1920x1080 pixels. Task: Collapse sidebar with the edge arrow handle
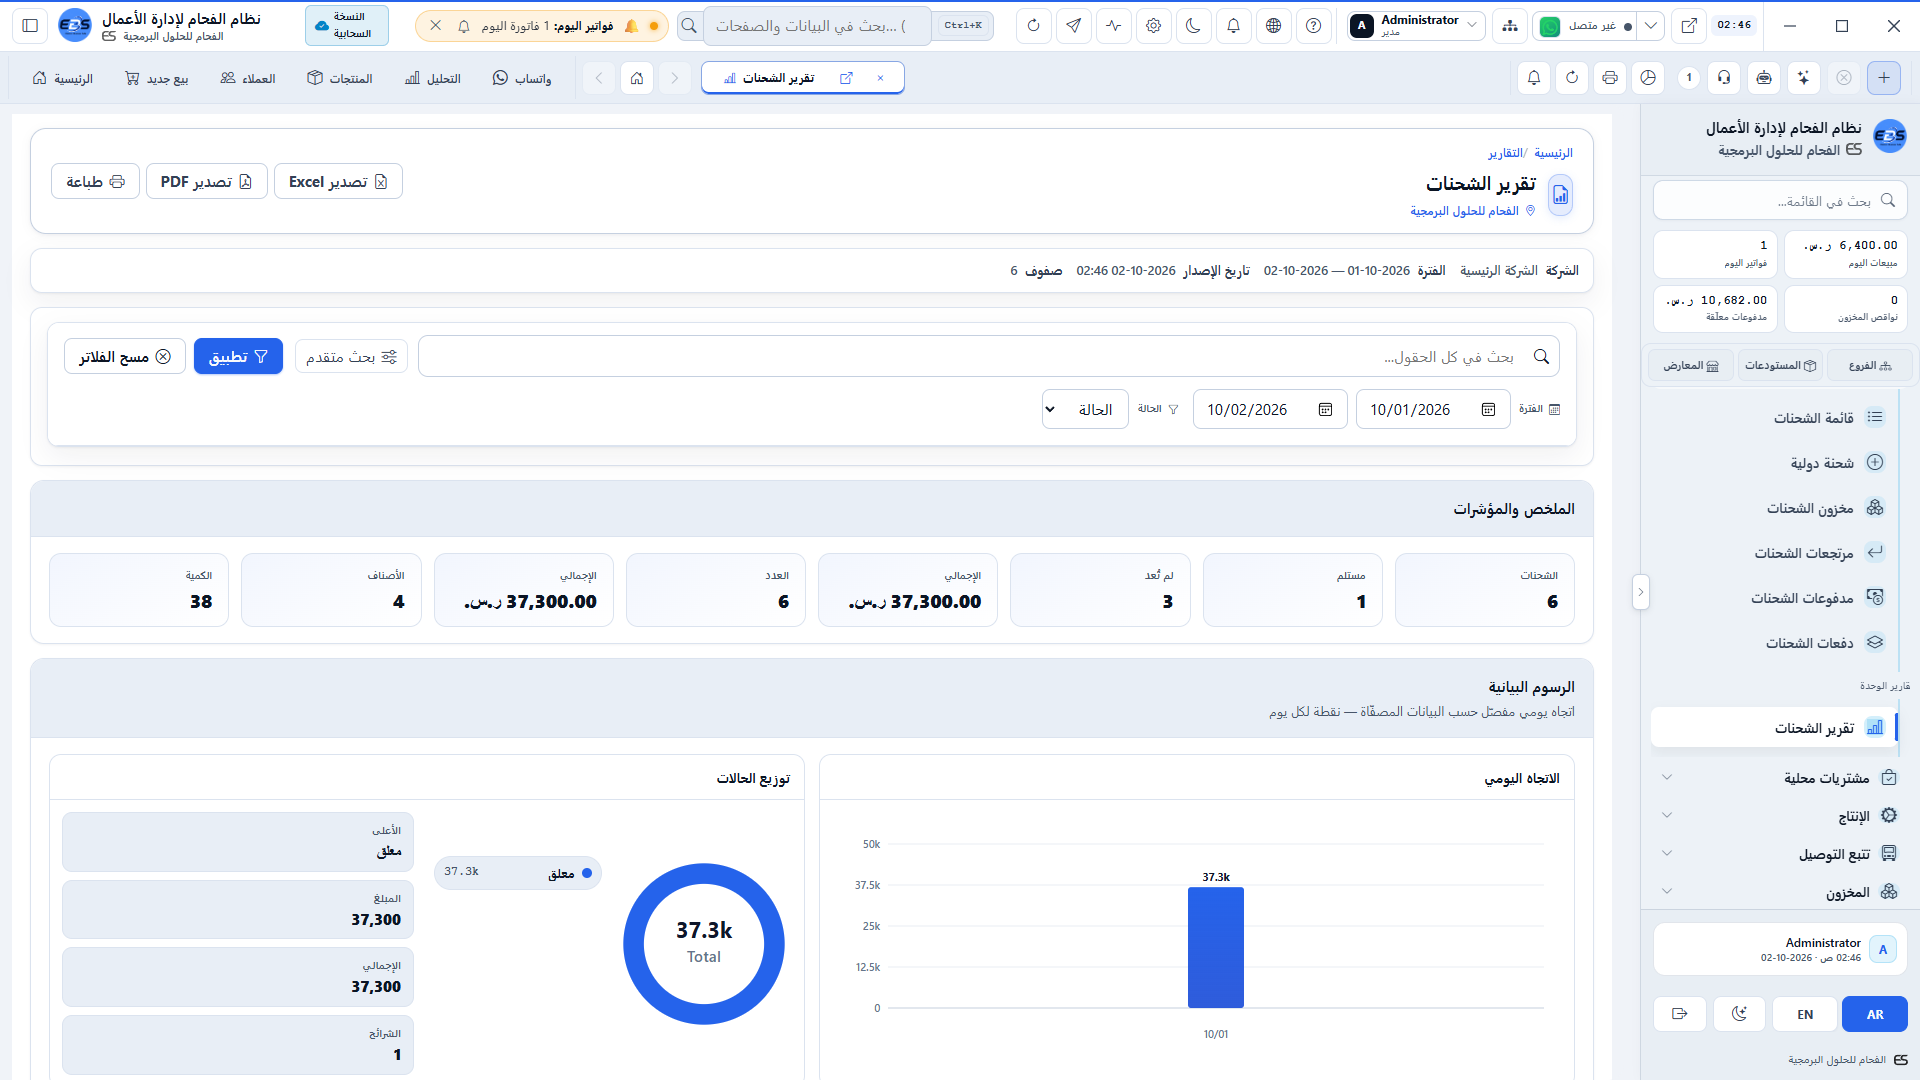1640,592
